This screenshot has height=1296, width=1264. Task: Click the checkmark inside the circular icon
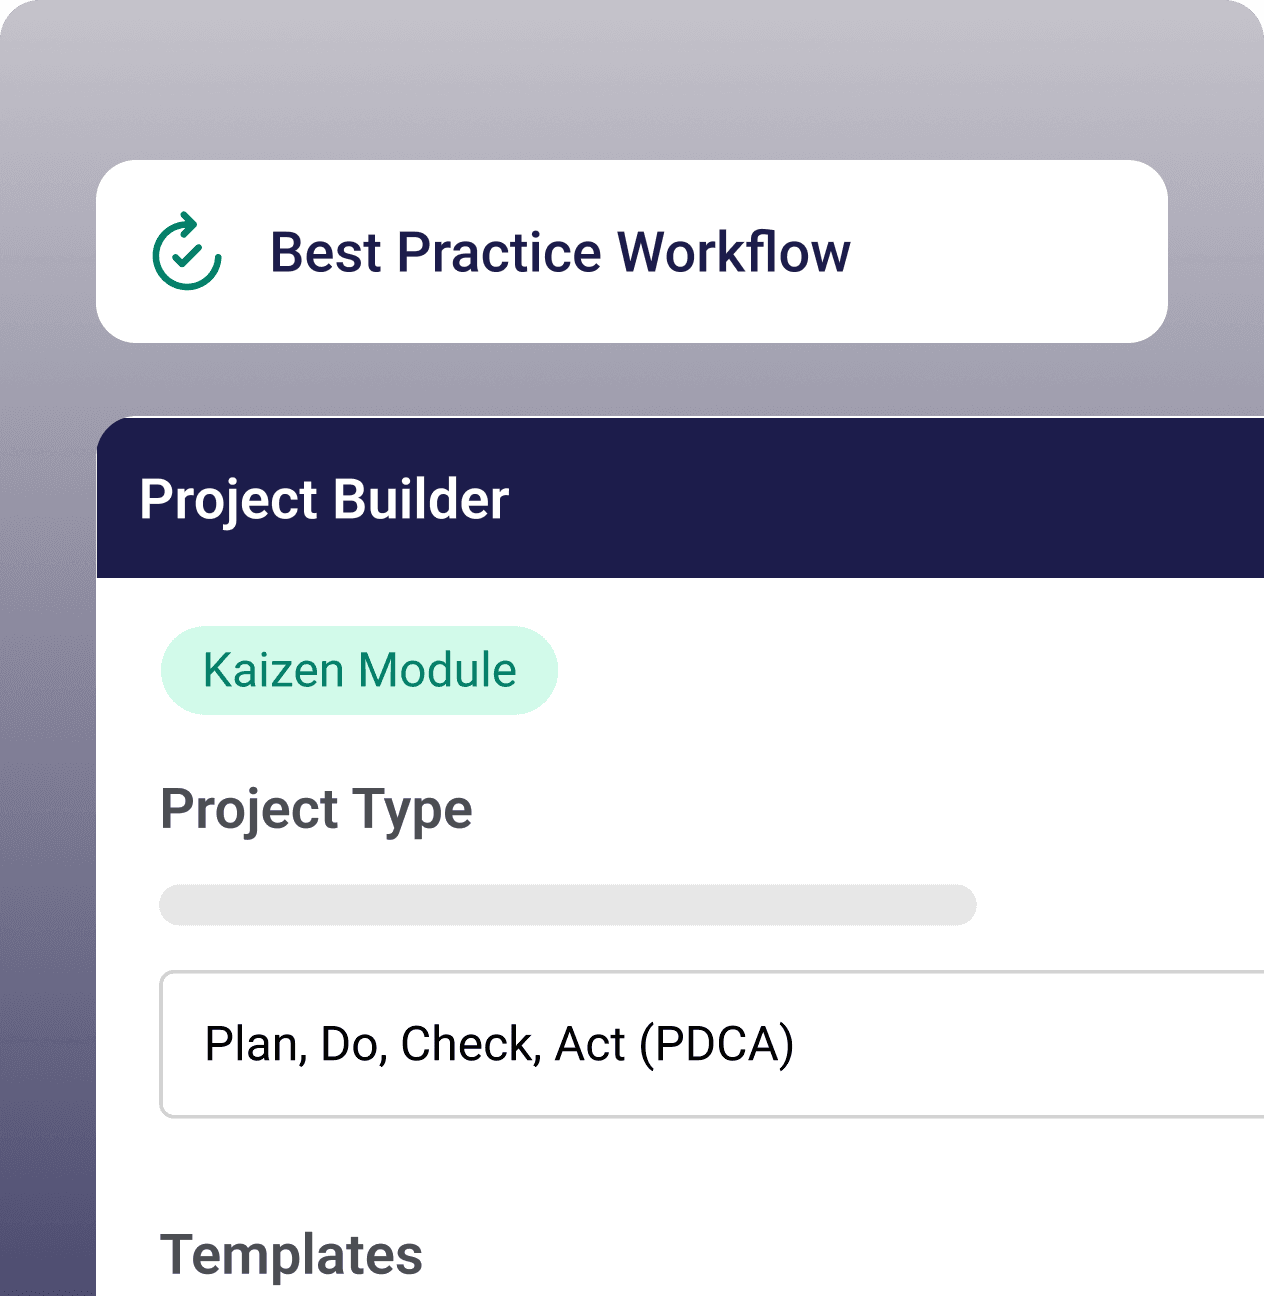tap(186, 256)
